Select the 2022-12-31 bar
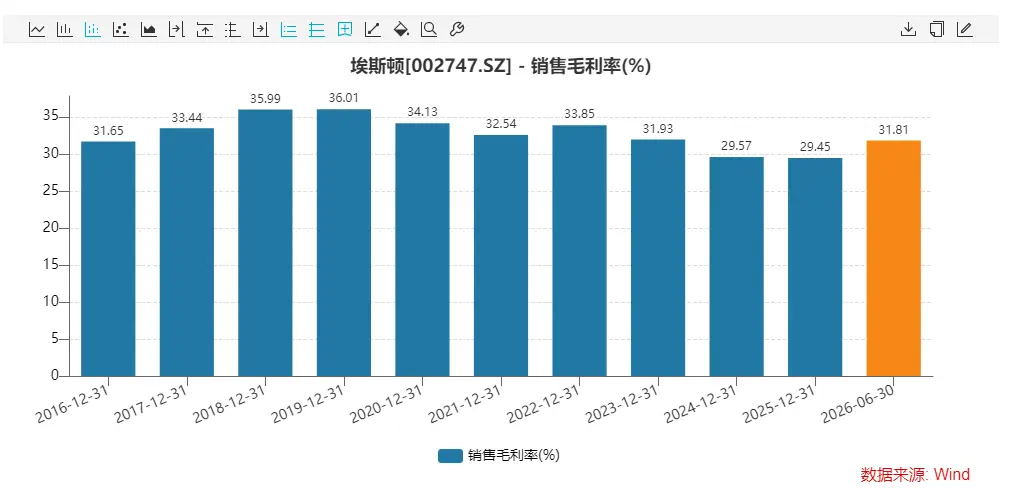 580,250
